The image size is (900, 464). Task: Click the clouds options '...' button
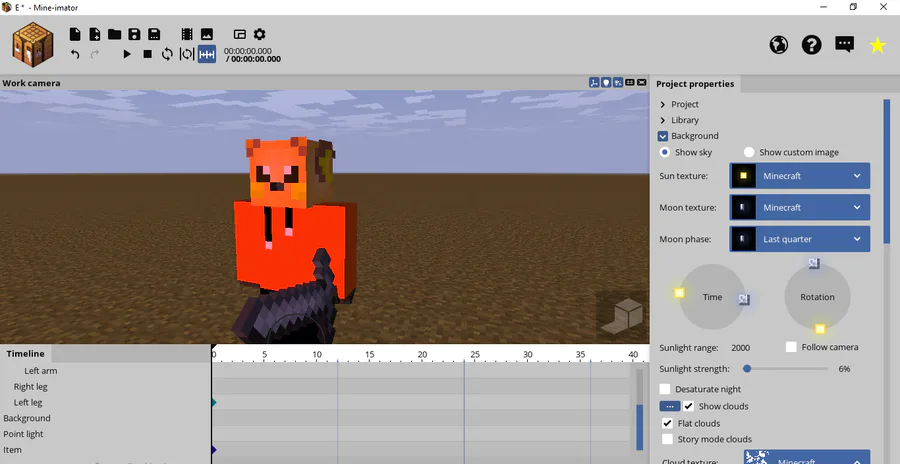pyautogui.click(x=669, y=406)
